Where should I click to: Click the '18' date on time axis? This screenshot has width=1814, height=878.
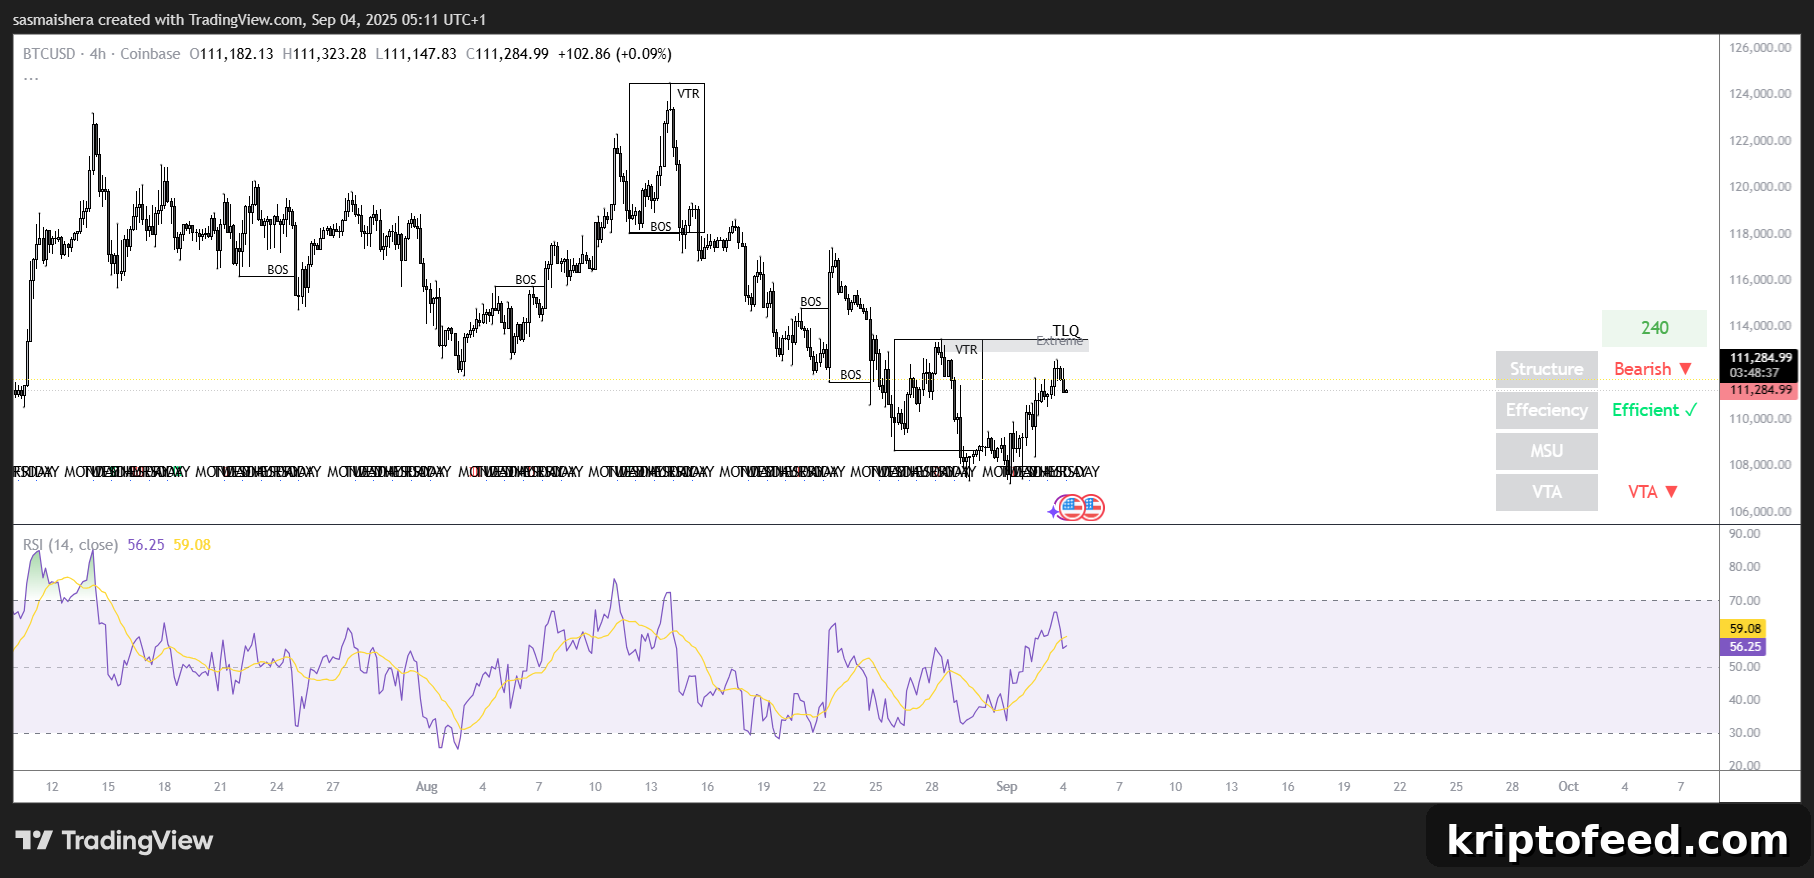pos(164,787)
